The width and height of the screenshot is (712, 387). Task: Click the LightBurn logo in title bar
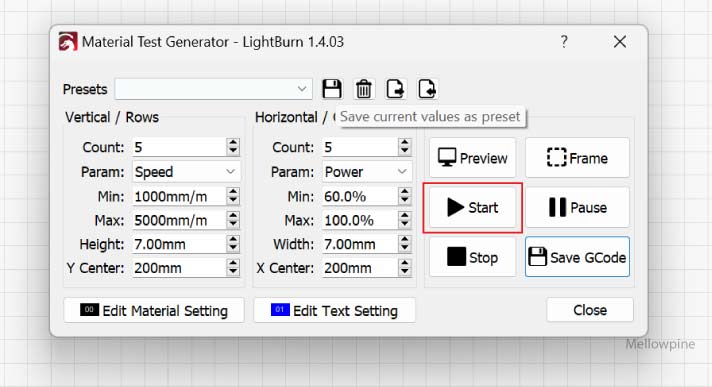pos(68,42)
